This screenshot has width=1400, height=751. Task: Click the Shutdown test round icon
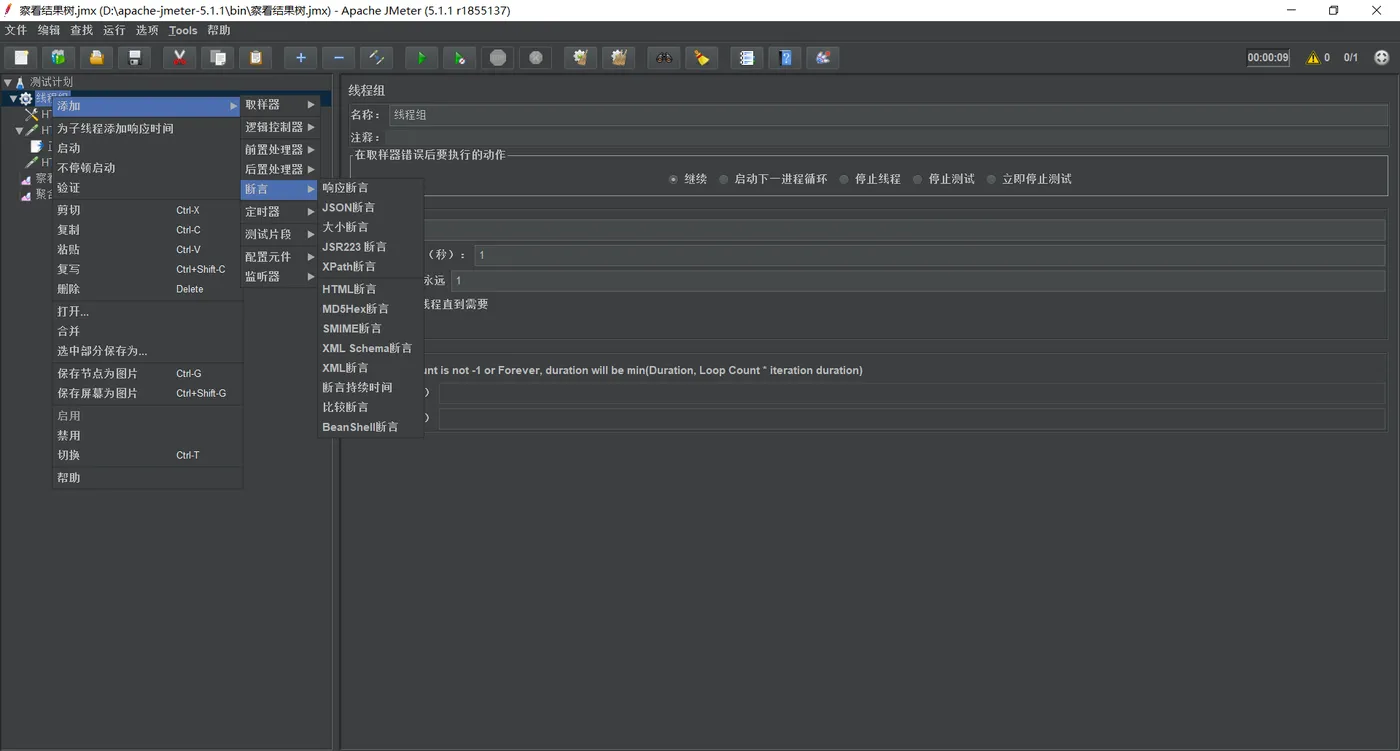(536, 58)
